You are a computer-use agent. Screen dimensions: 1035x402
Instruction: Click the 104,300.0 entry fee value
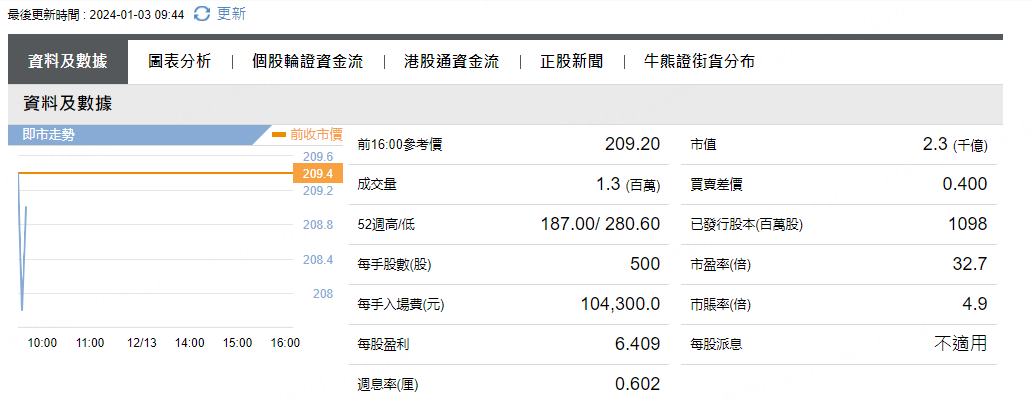coord(620,304)
